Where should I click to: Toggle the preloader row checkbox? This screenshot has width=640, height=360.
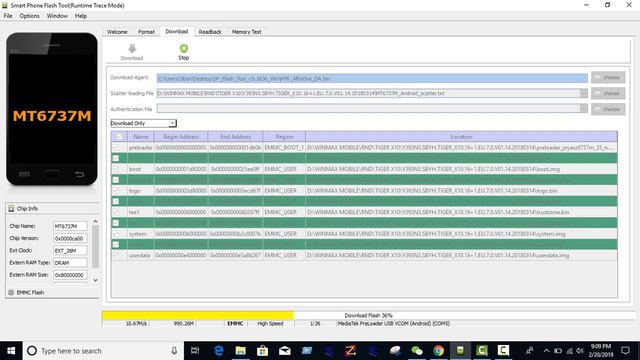(x=116, y=147)
